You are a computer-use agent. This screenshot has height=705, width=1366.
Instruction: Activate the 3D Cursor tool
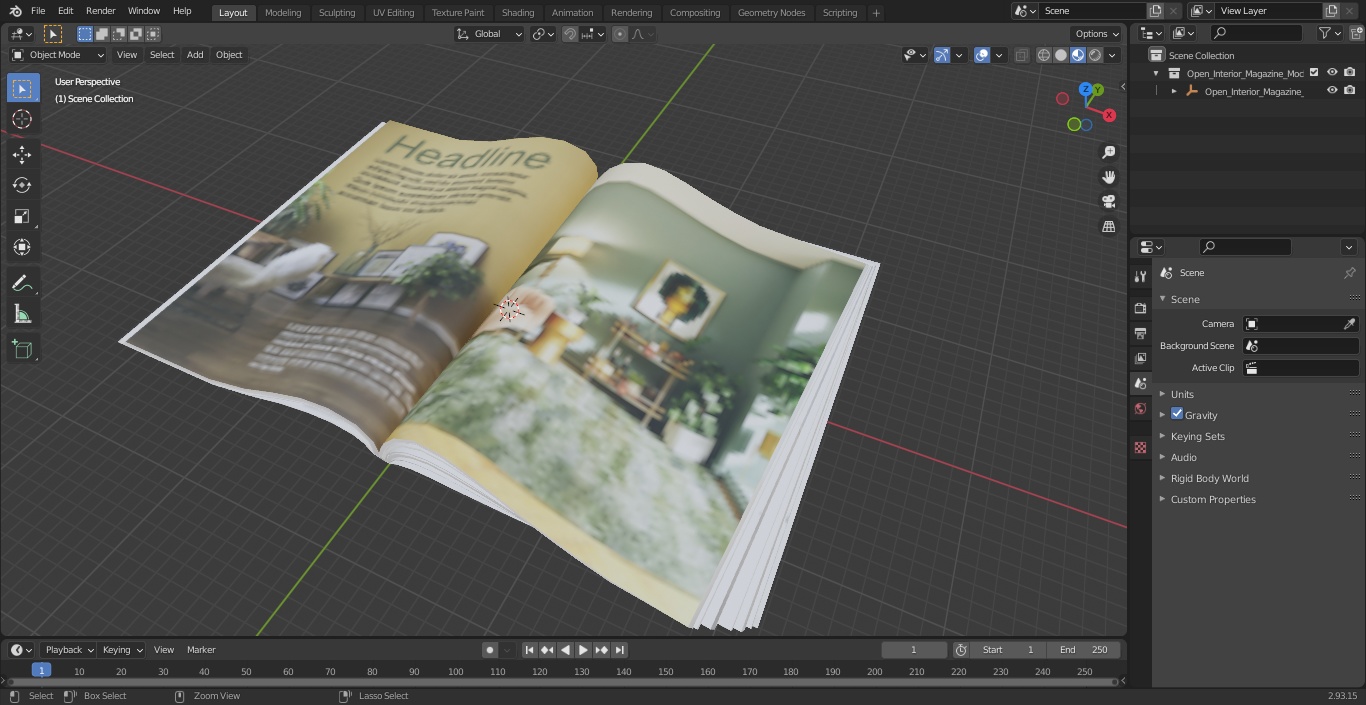pos(22,119)
